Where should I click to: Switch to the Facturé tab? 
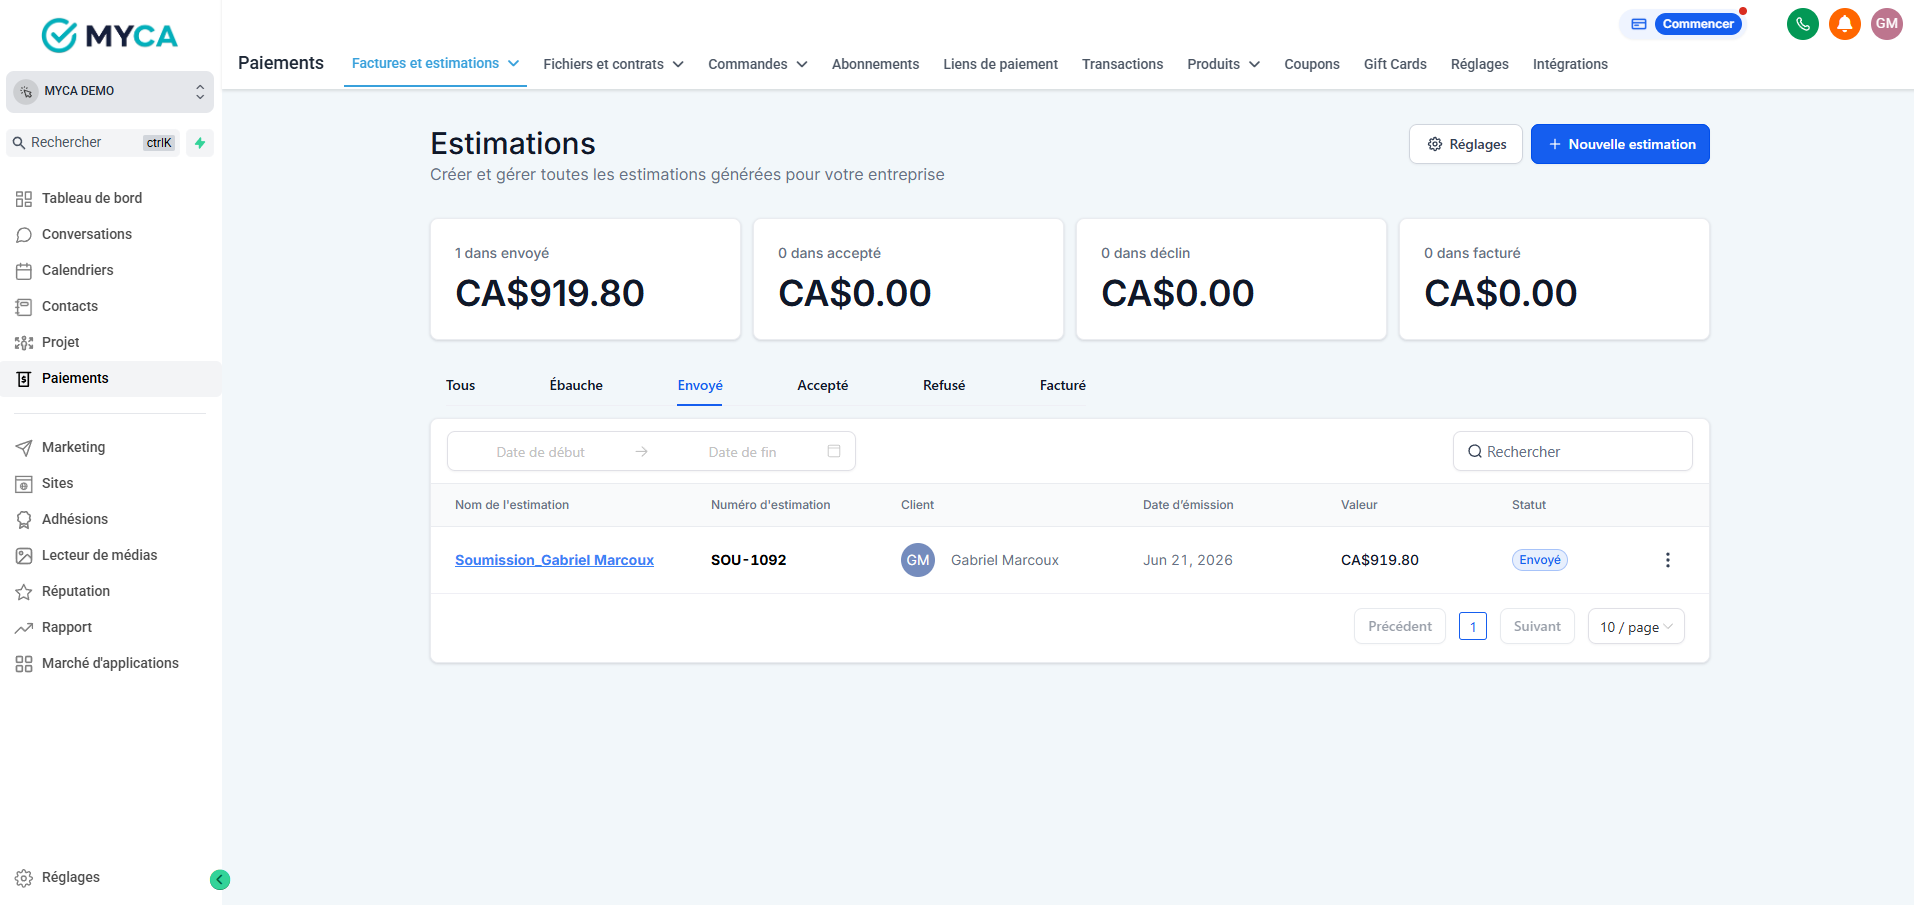pos(1063,385)
